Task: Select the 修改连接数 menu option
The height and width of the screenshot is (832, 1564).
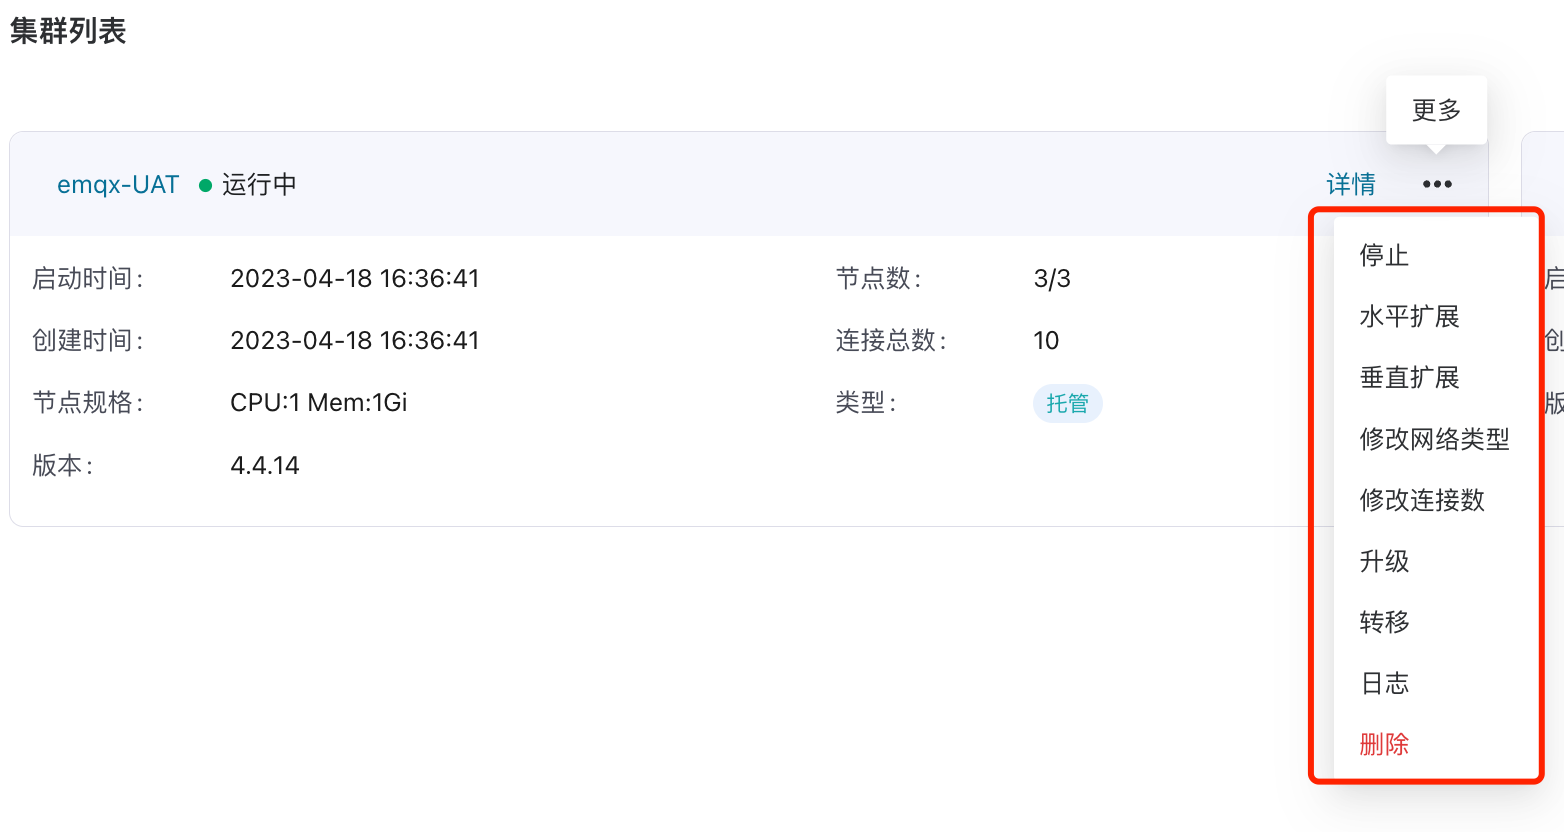Action: 1422,500
